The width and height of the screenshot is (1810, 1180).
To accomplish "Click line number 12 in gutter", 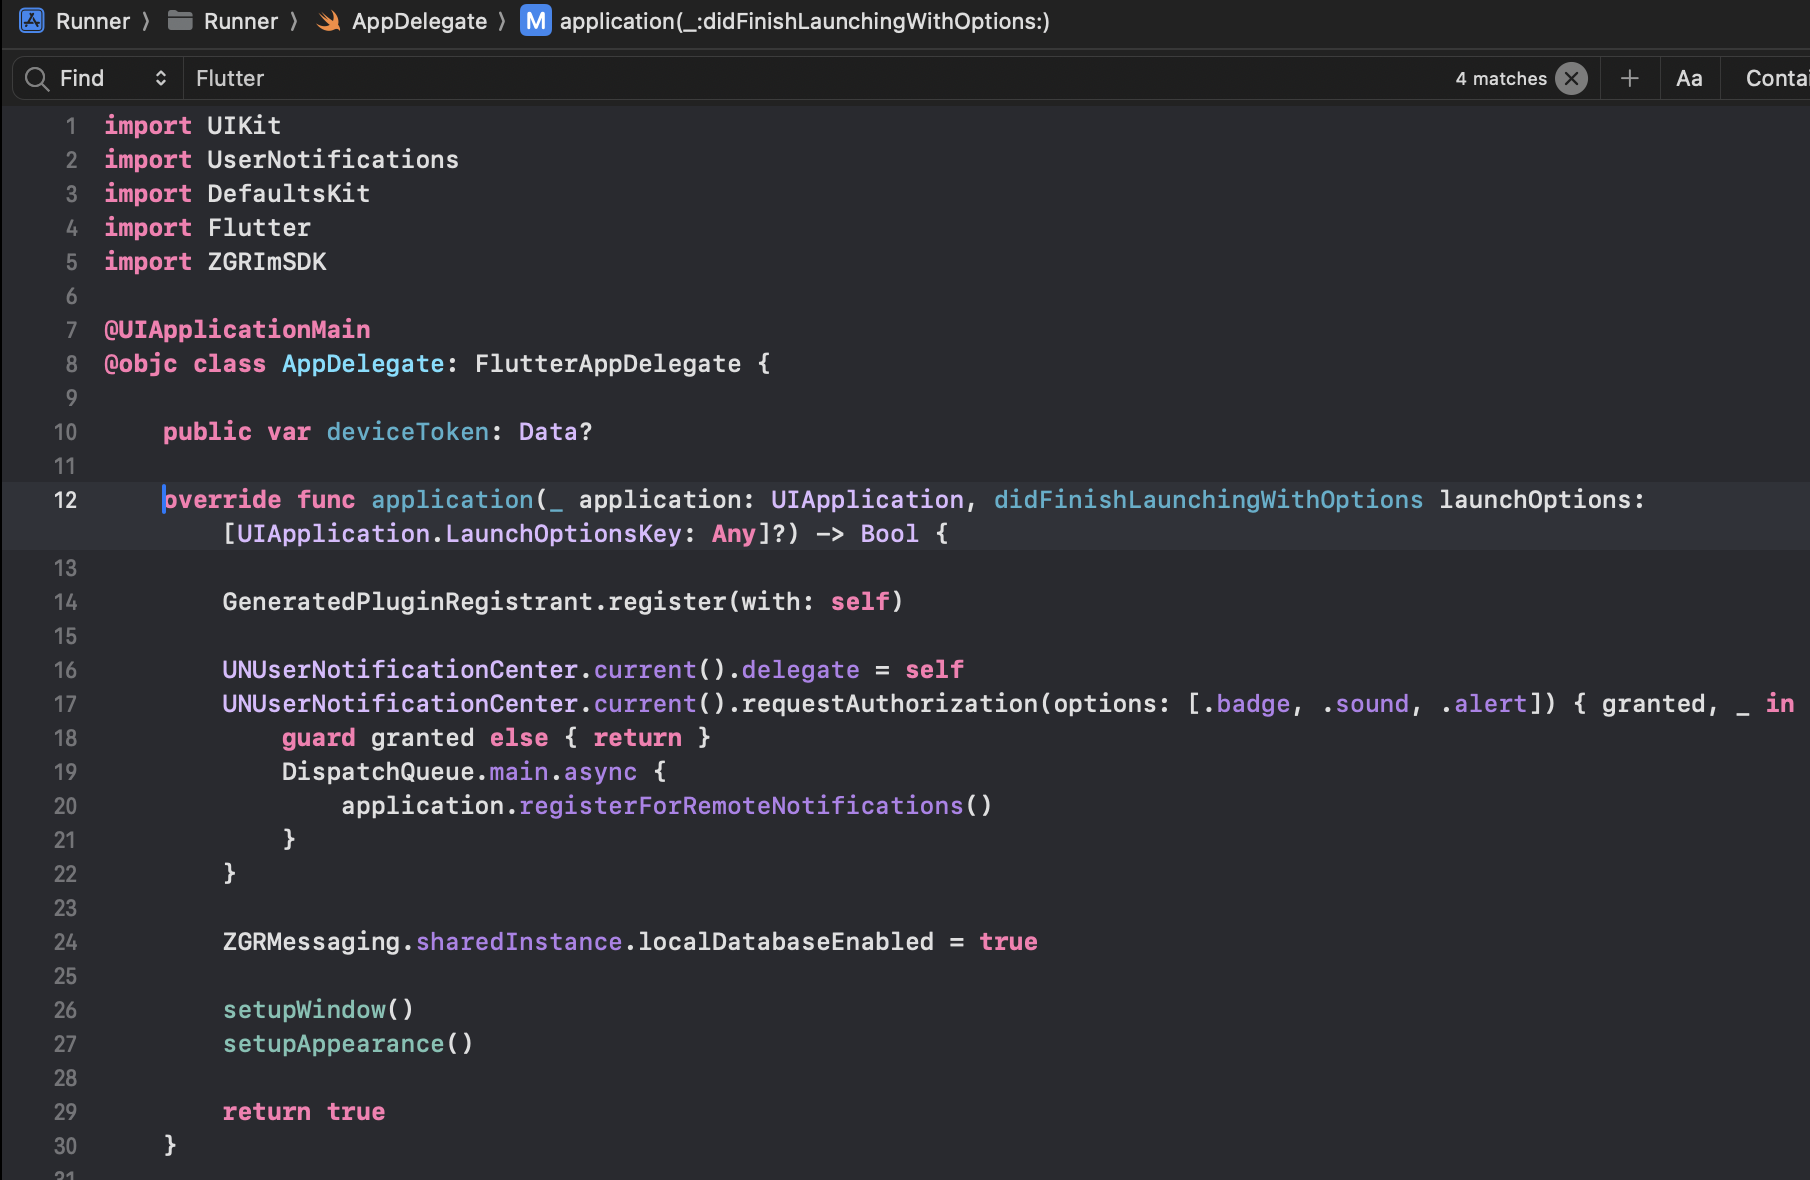I will pyautogui.click(x=65, y=500).
